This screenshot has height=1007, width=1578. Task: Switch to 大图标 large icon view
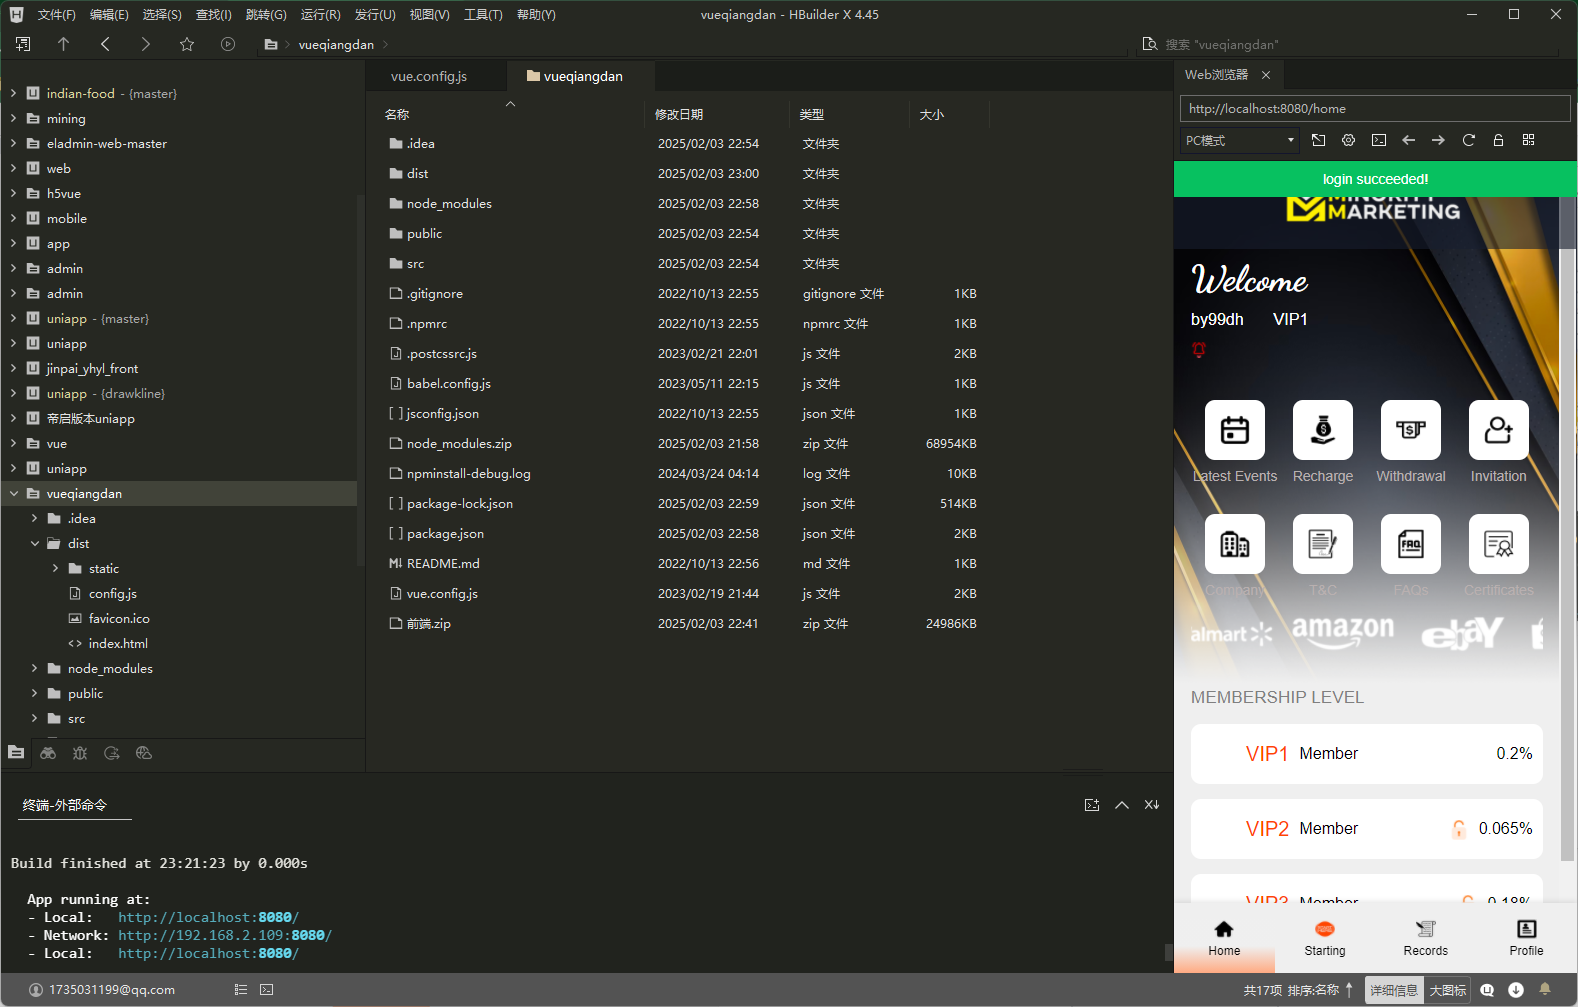1447,990
